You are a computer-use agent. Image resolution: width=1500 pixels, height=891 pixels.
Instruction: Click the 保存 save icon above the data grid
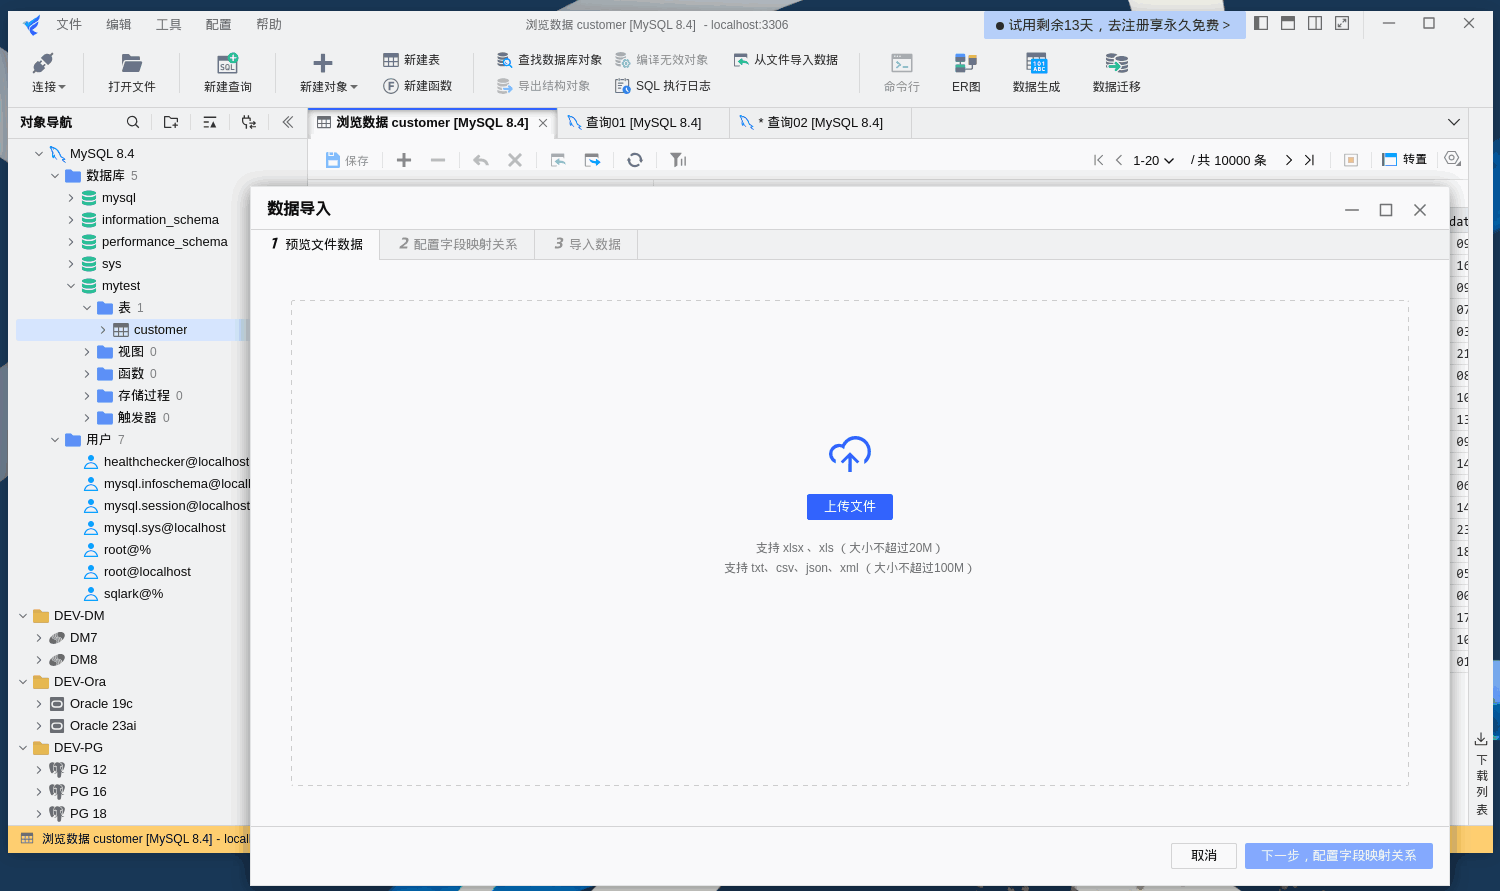[x=346, y=159]
